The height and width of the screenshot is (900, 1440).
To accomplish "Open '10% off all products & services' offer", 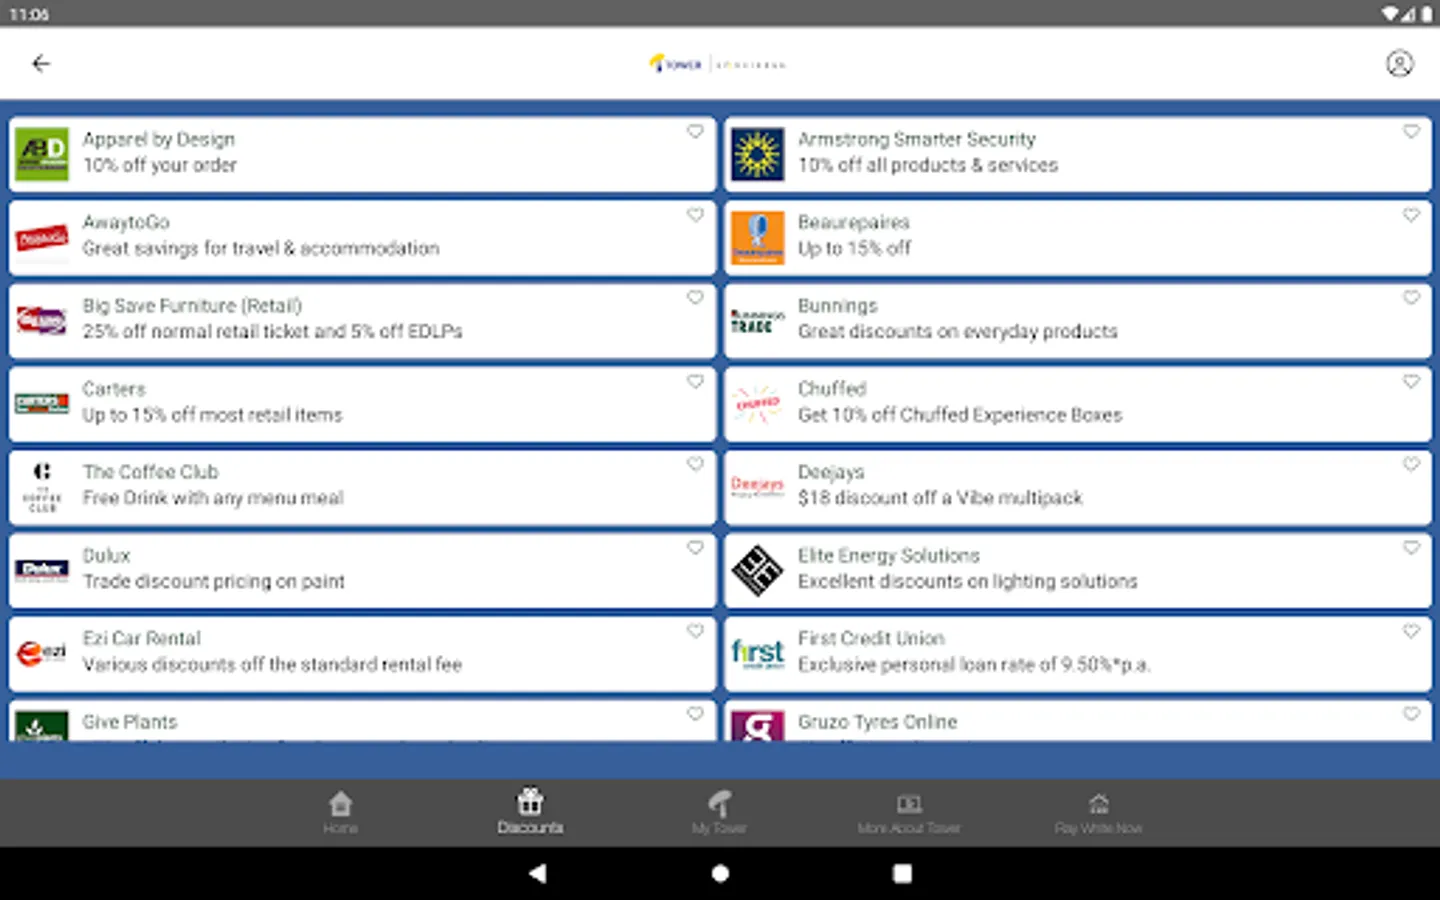I will point(927,166).
